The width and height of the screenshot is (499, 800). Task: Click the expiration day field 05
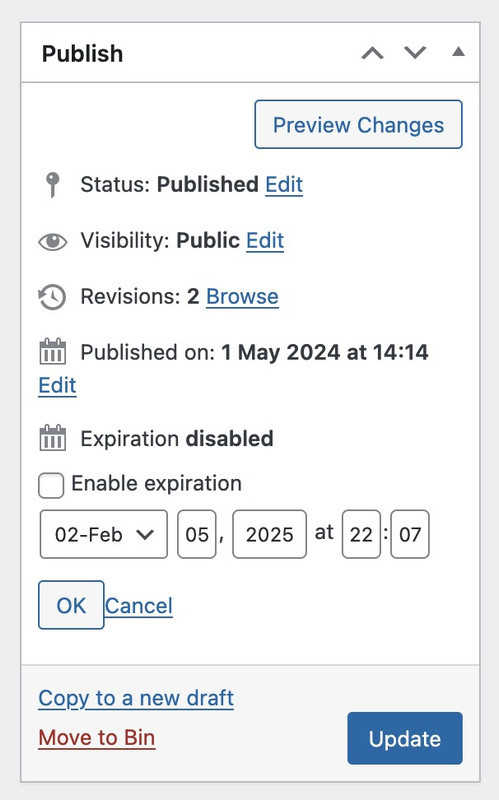click(x=197, y=534)
